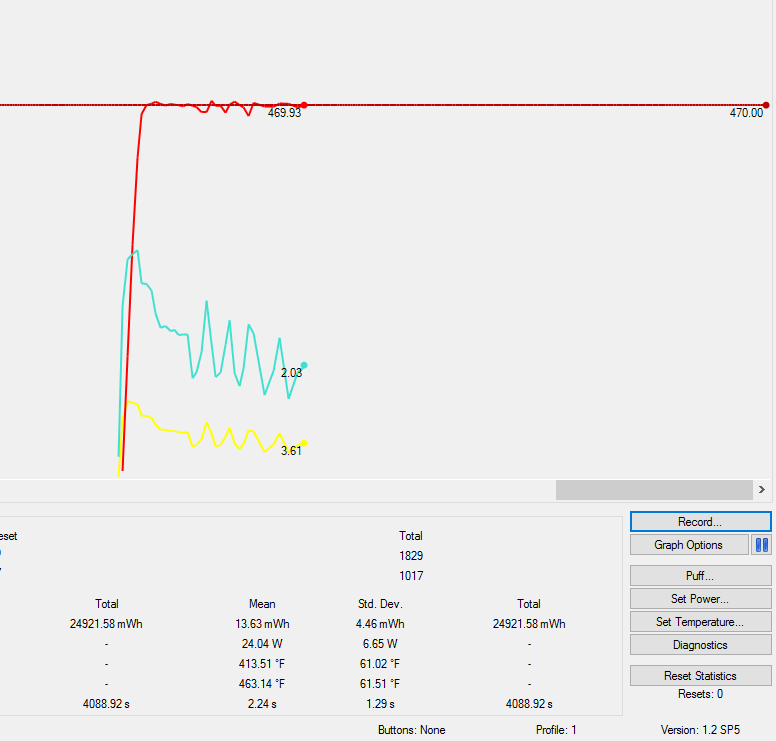
Task: Select the cyan 2.03 data point
Action: pyautogui.click(x=304, y=365)
